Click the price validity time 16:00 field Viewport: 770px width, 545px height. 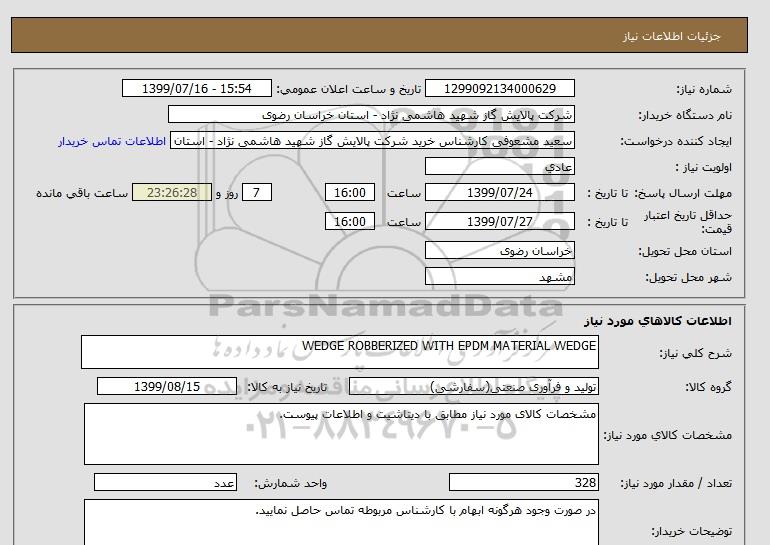352,222
